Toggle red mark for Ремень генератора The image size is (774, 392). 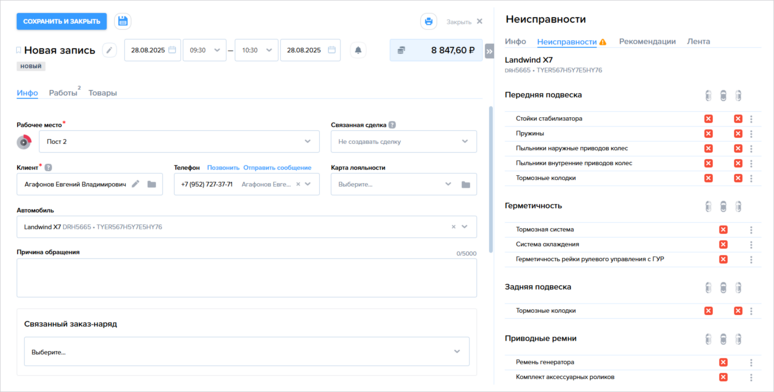[x=723, y=362]
